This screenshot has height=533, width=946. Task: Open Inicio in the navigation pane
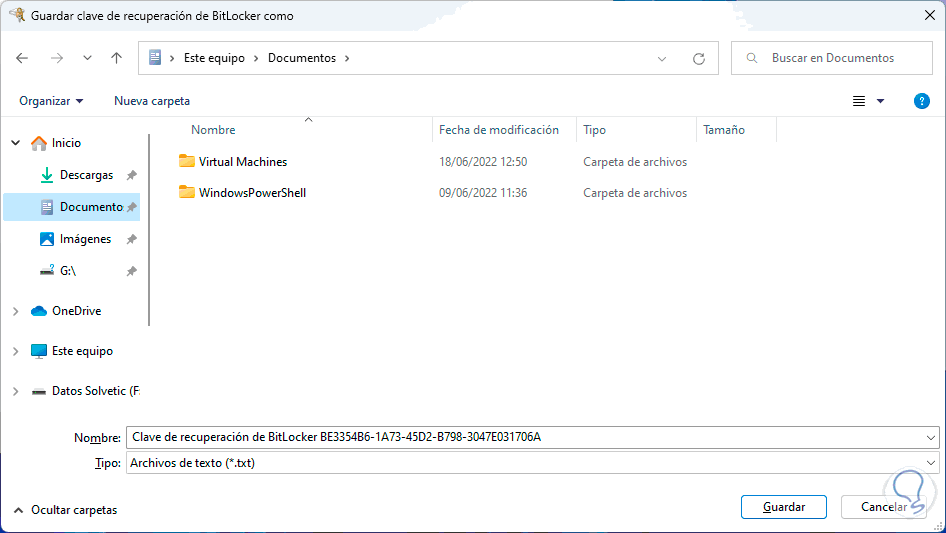click(x=66, y=143)
